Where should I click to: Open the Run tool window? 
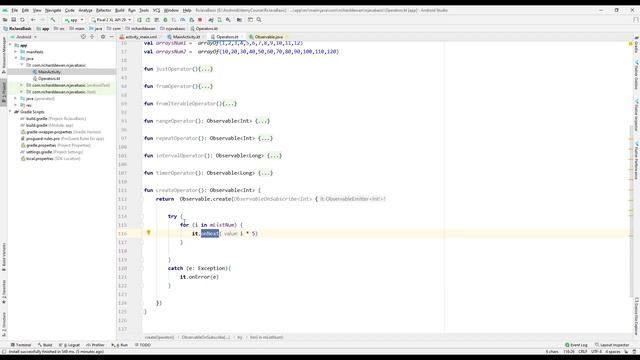[x=120, y=345]
